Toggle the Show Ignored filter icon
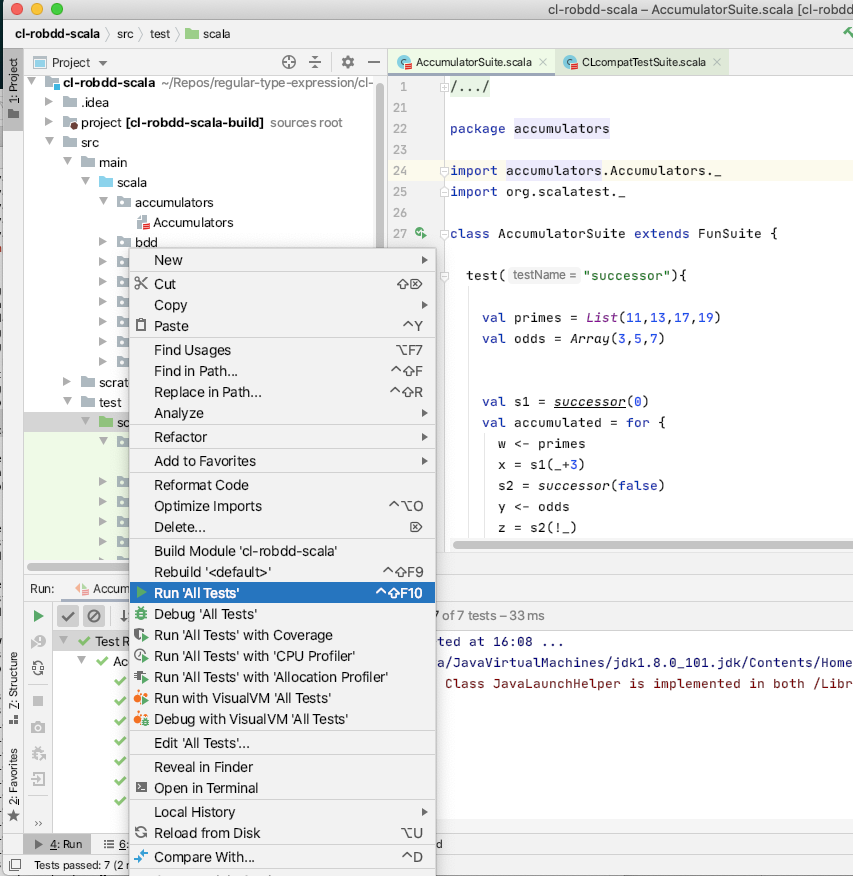 click(x=94, y=616)
